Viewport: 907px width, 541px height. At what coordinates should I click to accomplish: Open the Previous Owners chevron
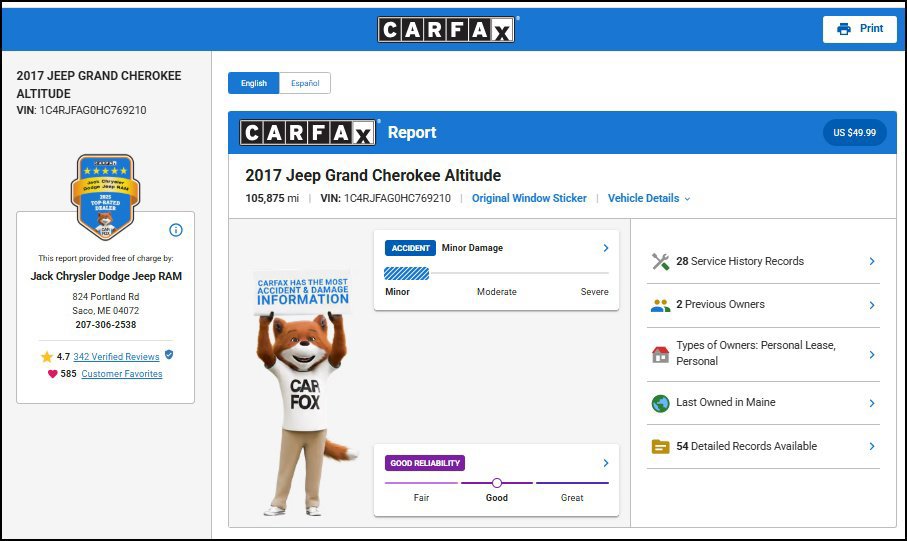pyautogui.click(x=872, y=305)
